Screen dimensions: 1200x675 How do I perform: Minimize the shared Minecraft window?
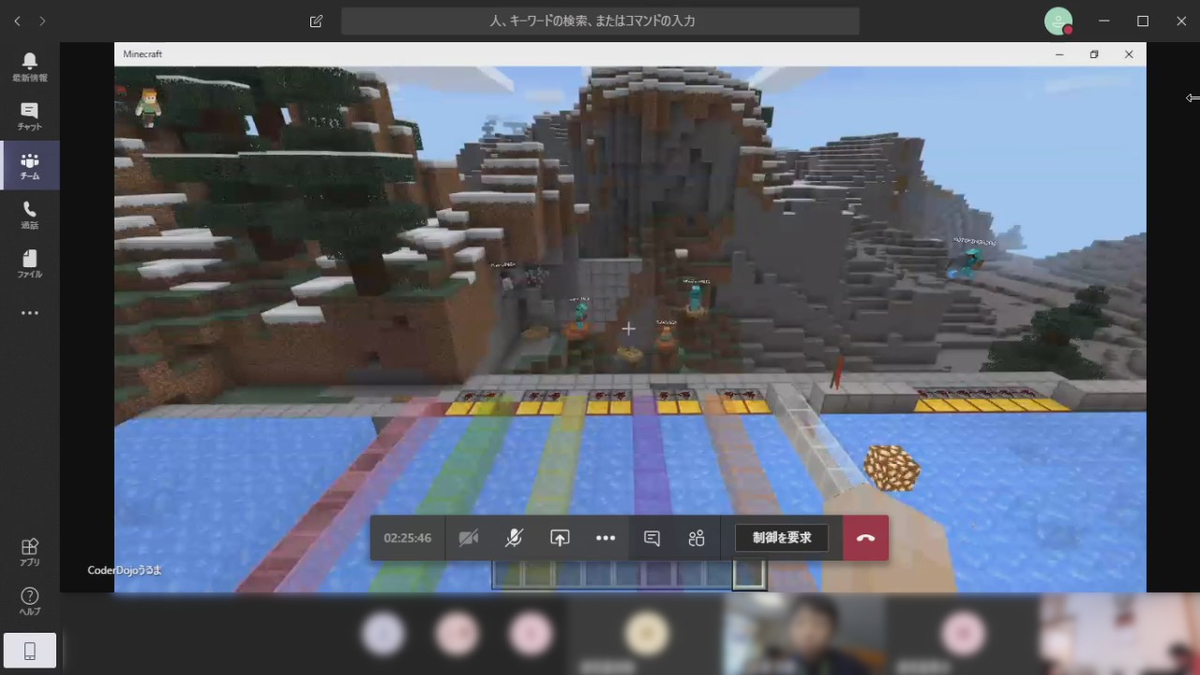pos(1060,54)
